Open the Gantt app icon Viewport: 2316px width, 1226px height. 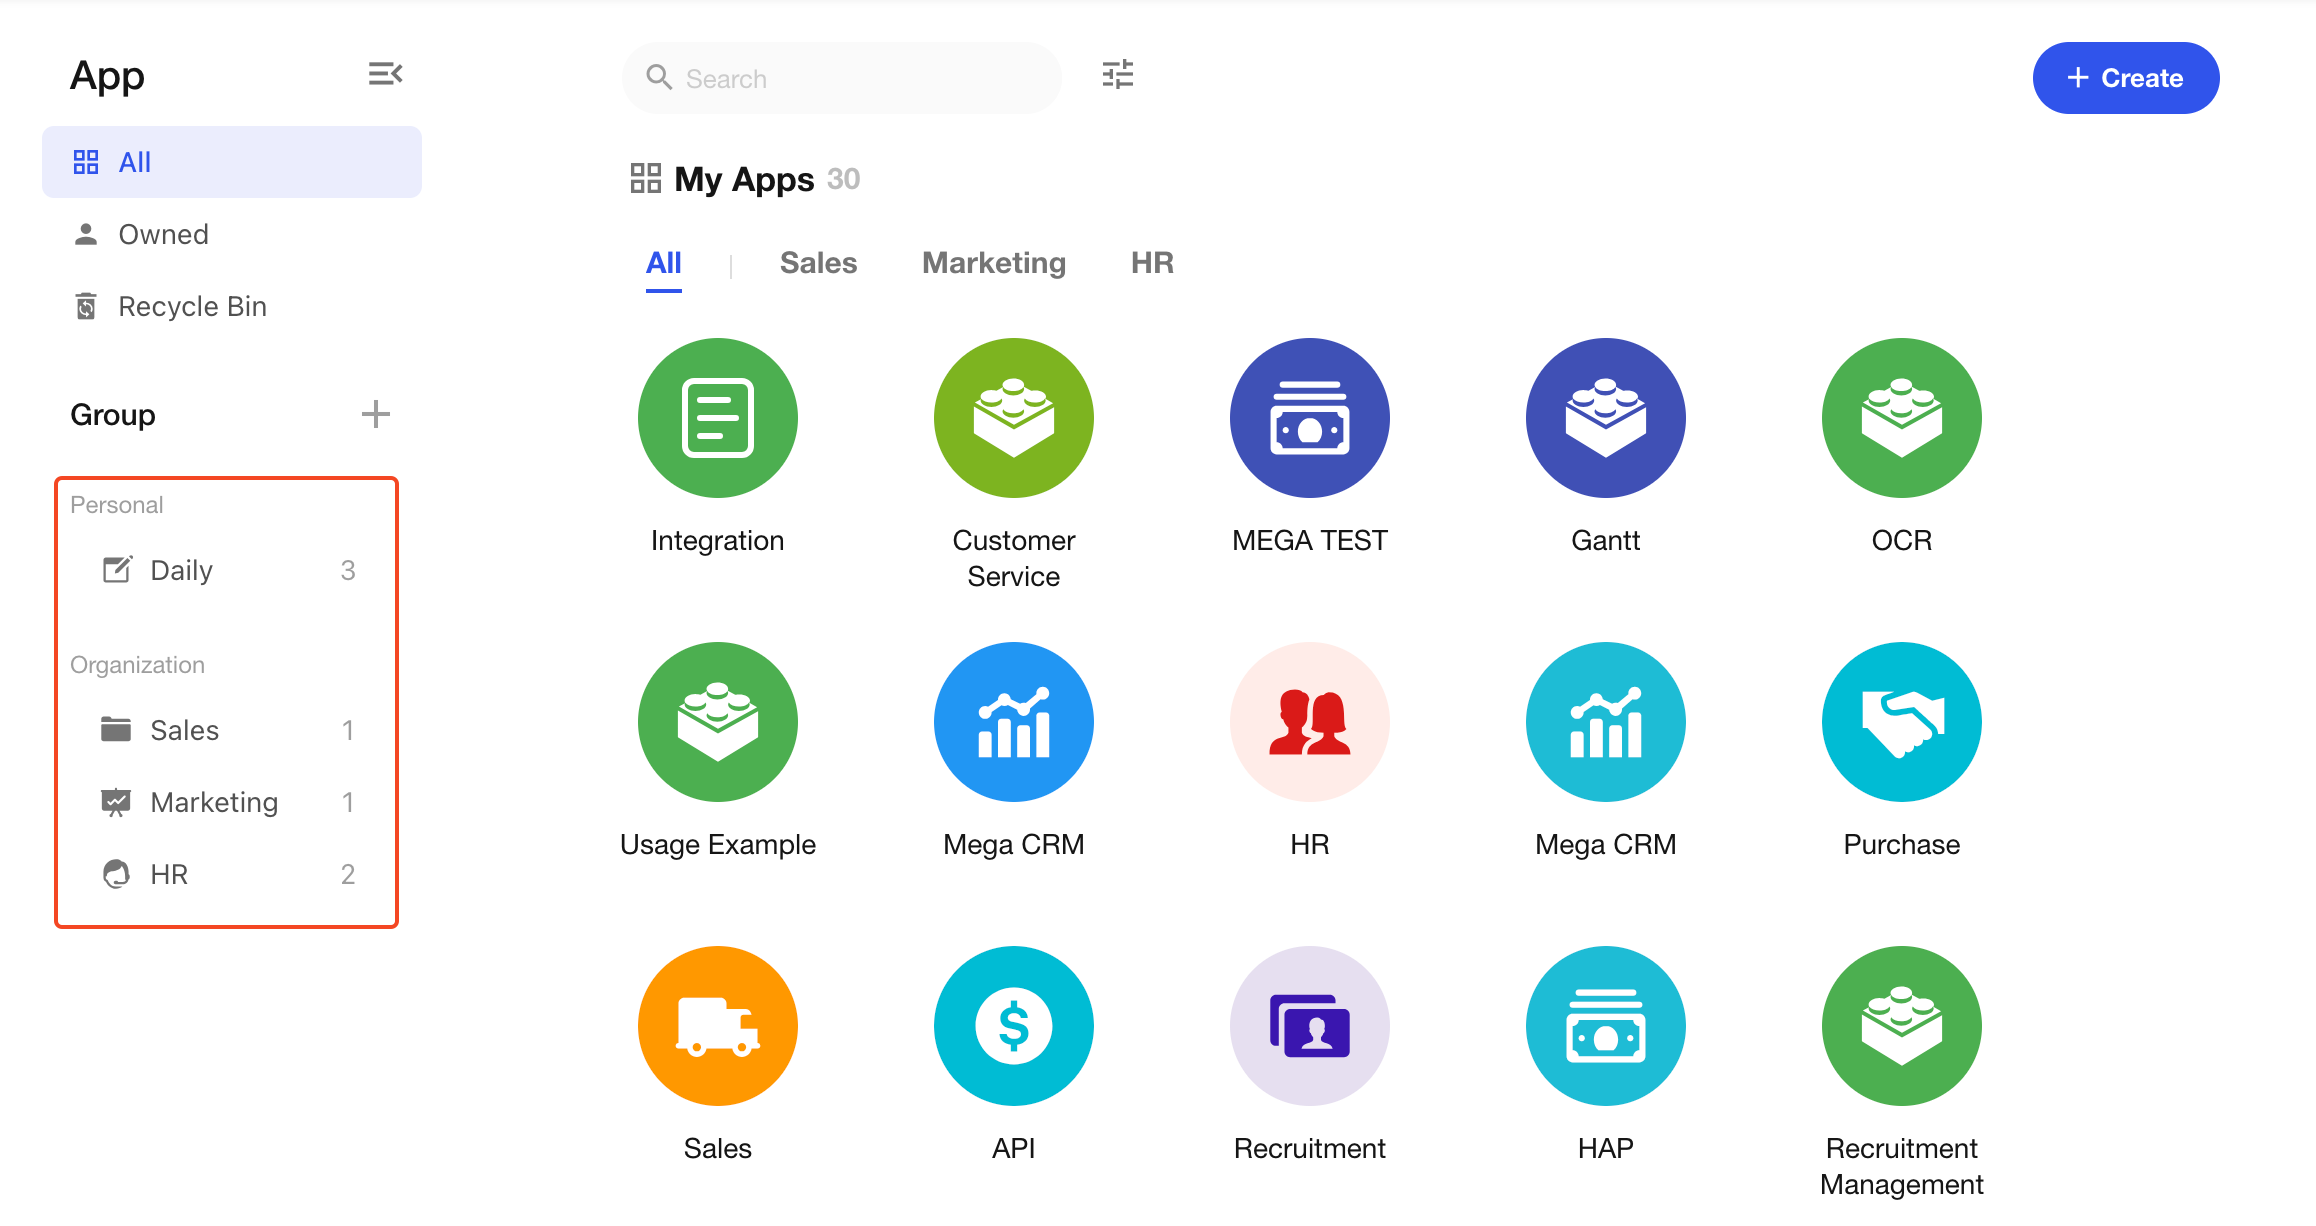(x=1605, y=418)
